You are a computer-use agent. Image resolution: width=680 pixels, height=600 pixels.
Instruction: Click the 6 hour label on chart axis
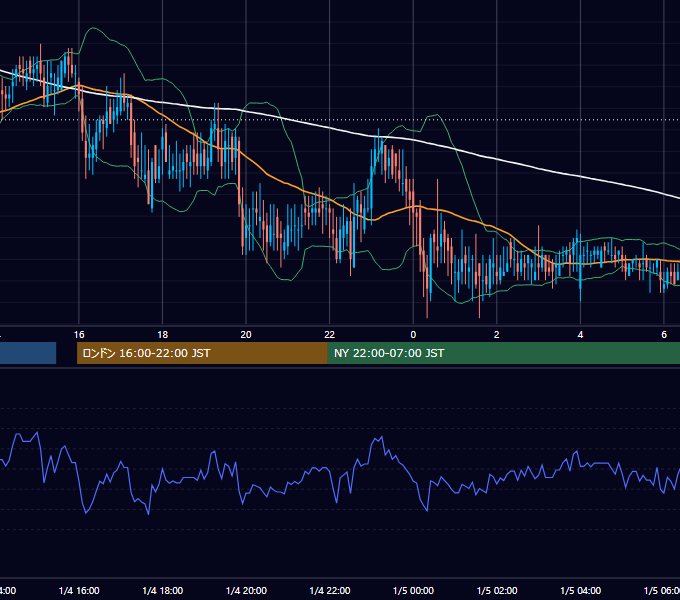tap(664, 335)
